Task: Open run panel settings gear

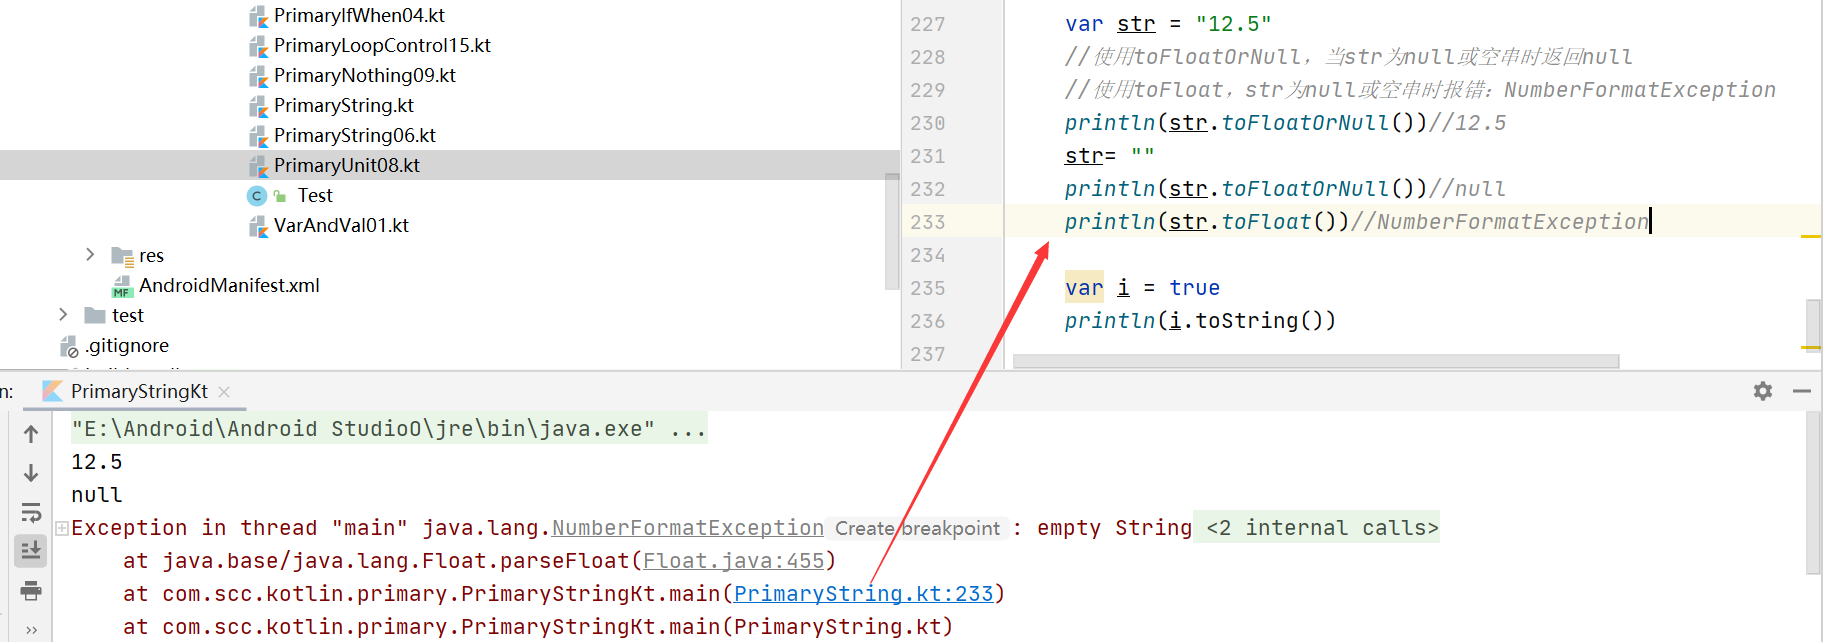Action: click(x=1763, y=391)
